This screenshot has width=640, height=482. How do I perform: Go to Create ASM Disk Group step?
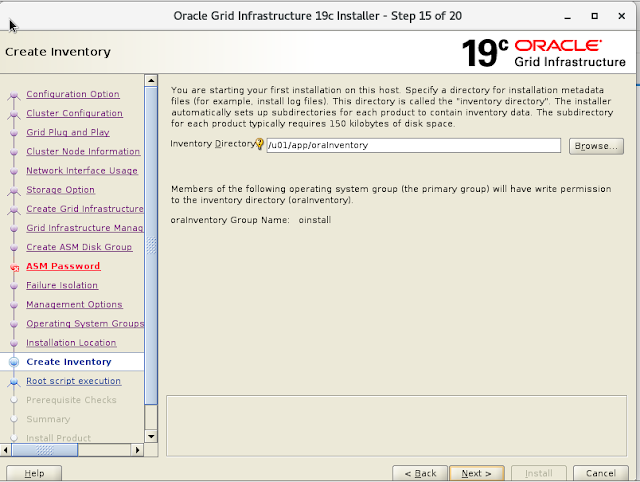pos(79,247)
